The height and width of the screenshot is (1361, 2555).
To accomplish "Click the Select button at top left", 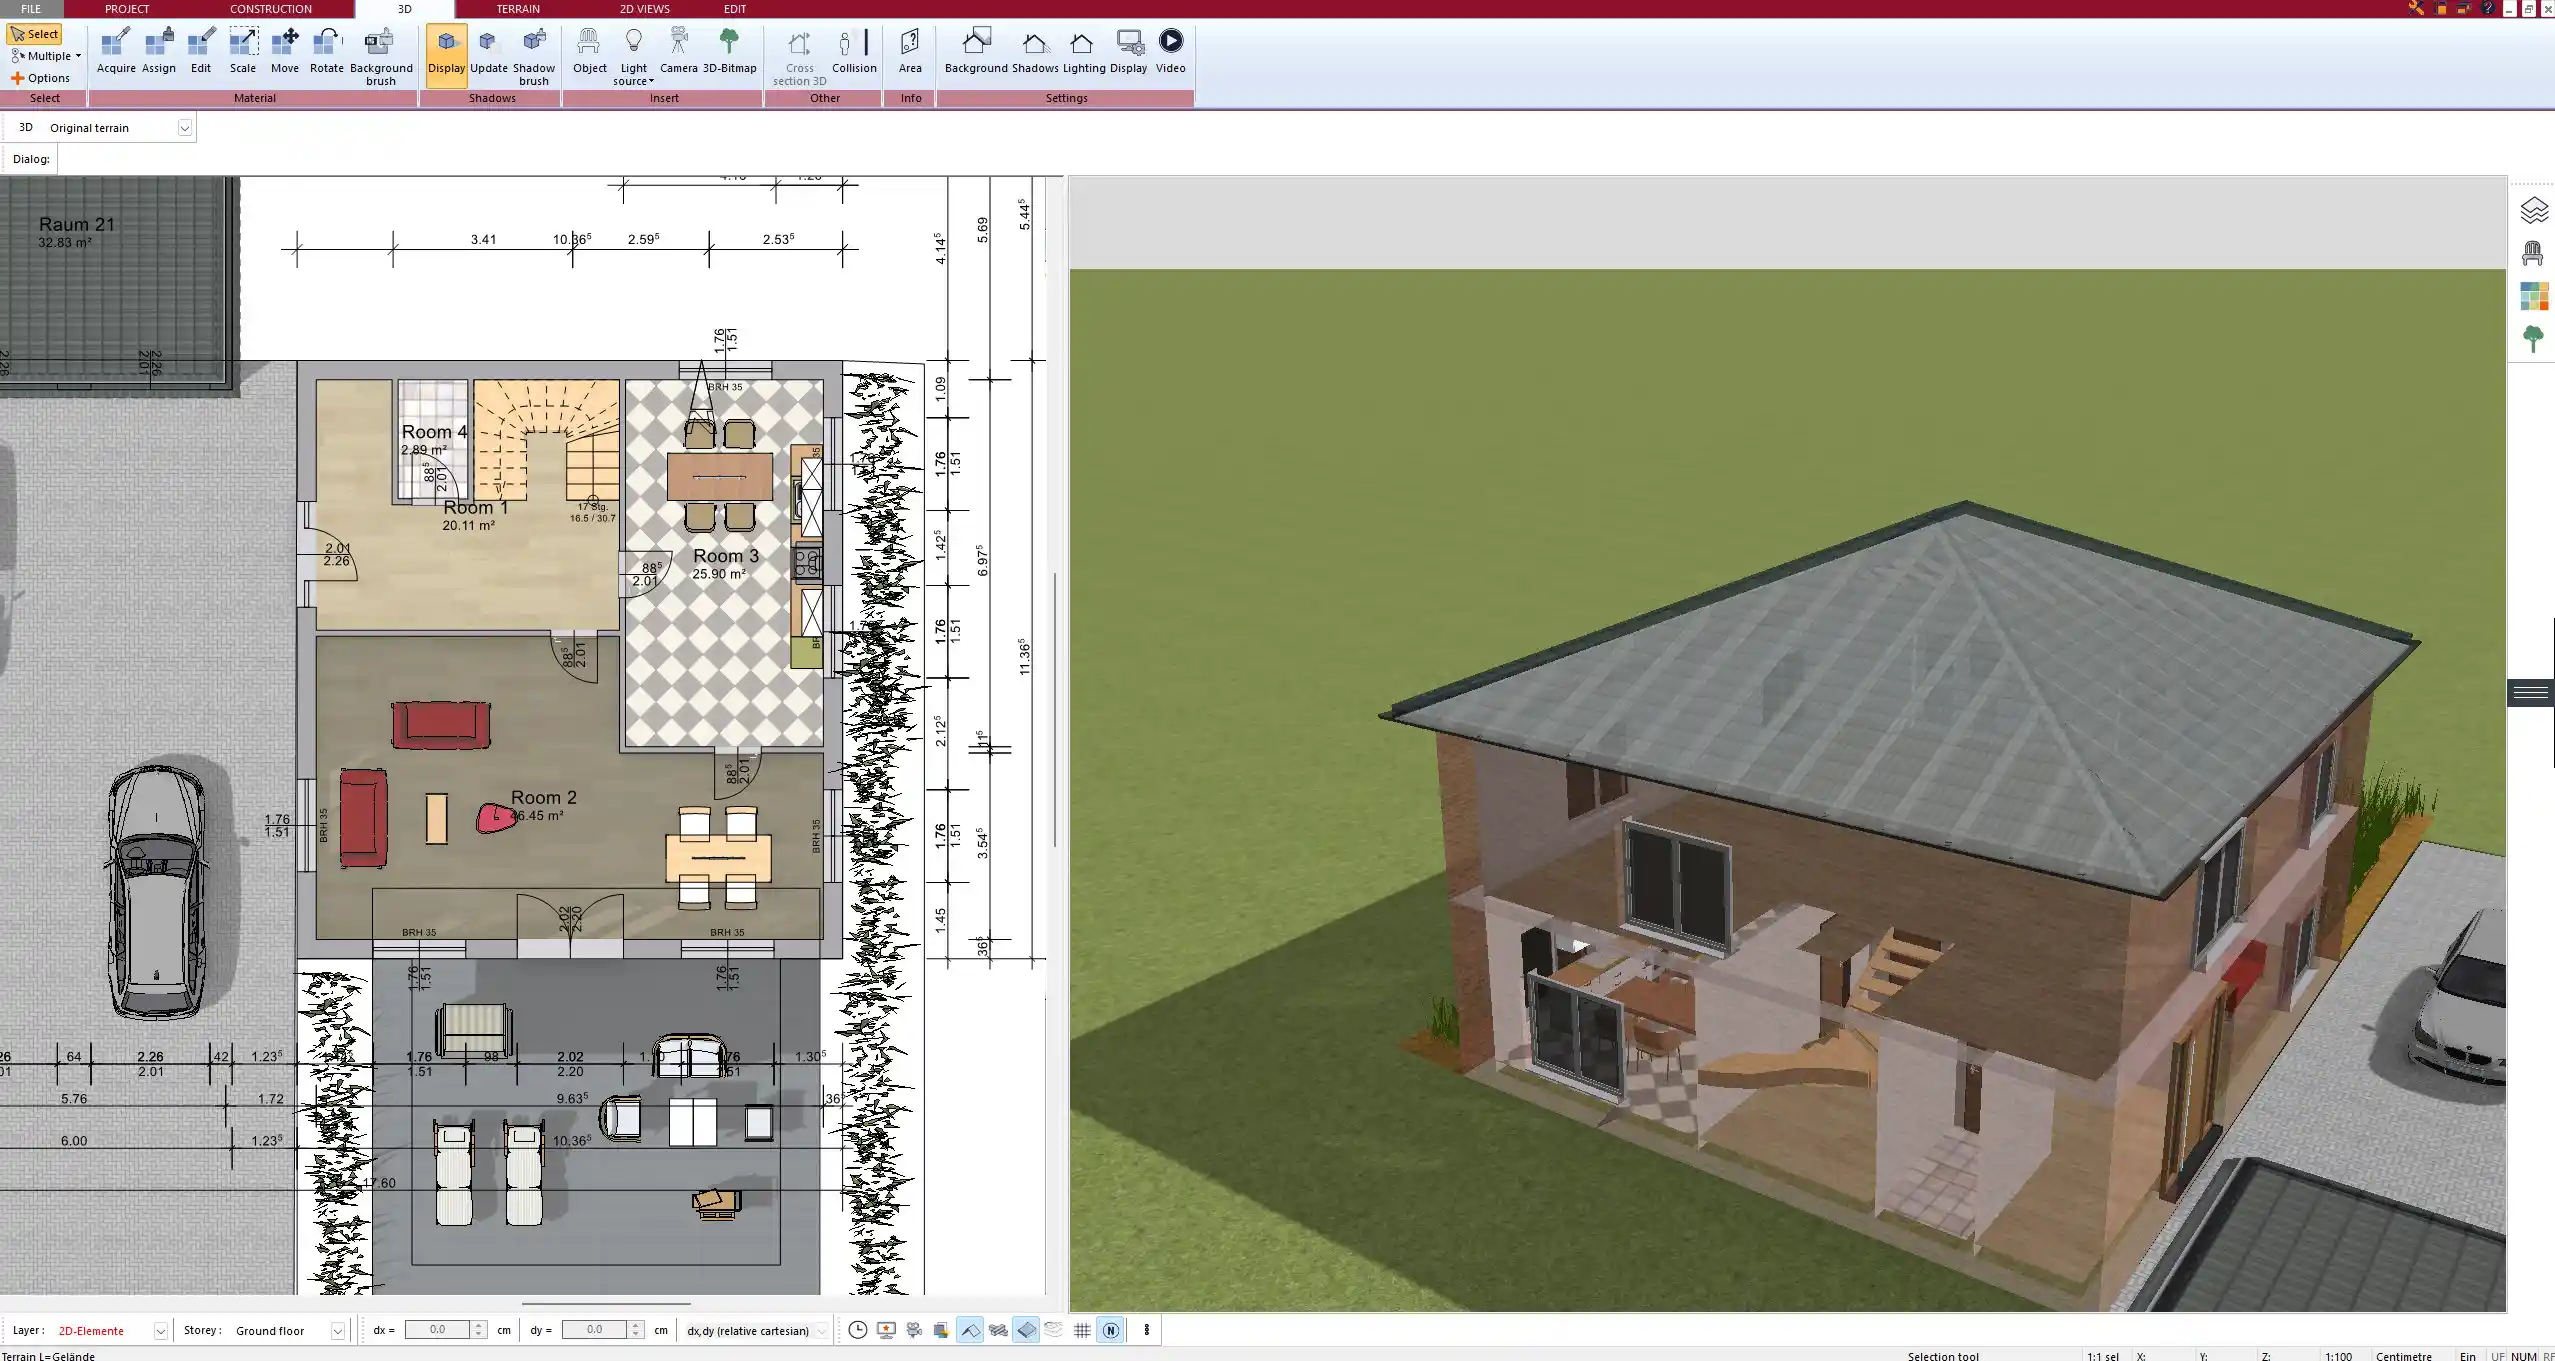I will point(35,33).
